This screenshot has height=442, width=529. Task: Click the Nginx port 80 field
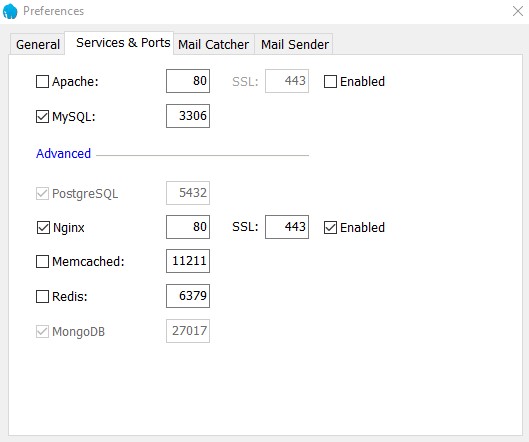(x=188, y=227)
